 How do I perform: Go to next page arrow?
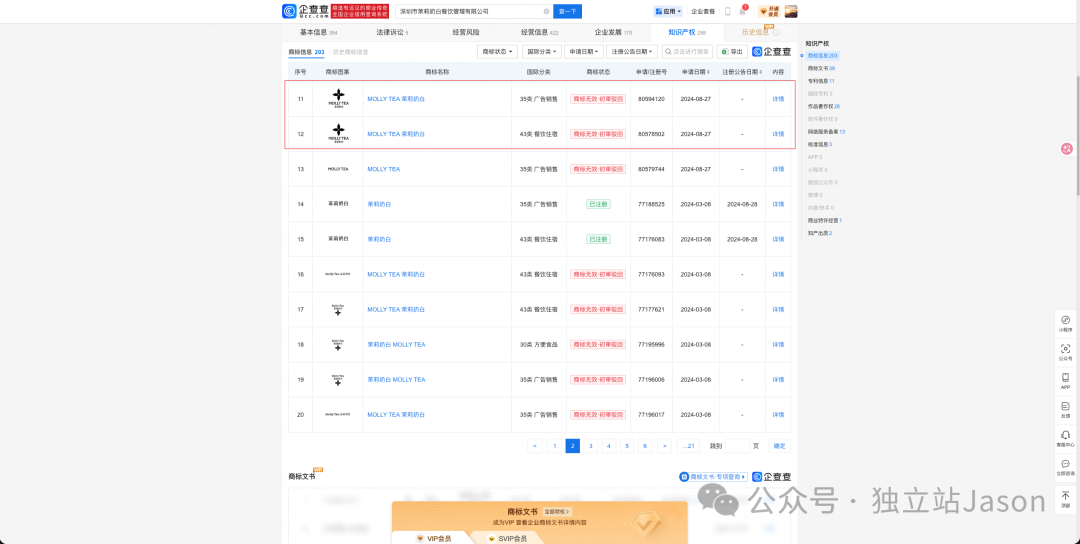coord(664,446)
